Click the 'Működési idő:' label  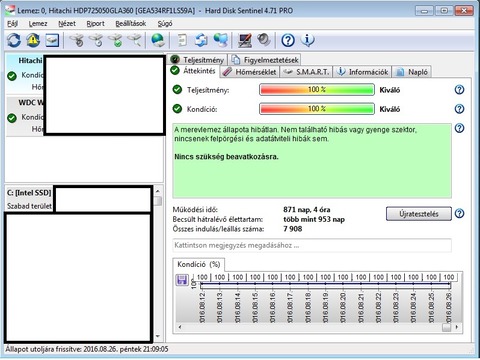click(195, 210)
